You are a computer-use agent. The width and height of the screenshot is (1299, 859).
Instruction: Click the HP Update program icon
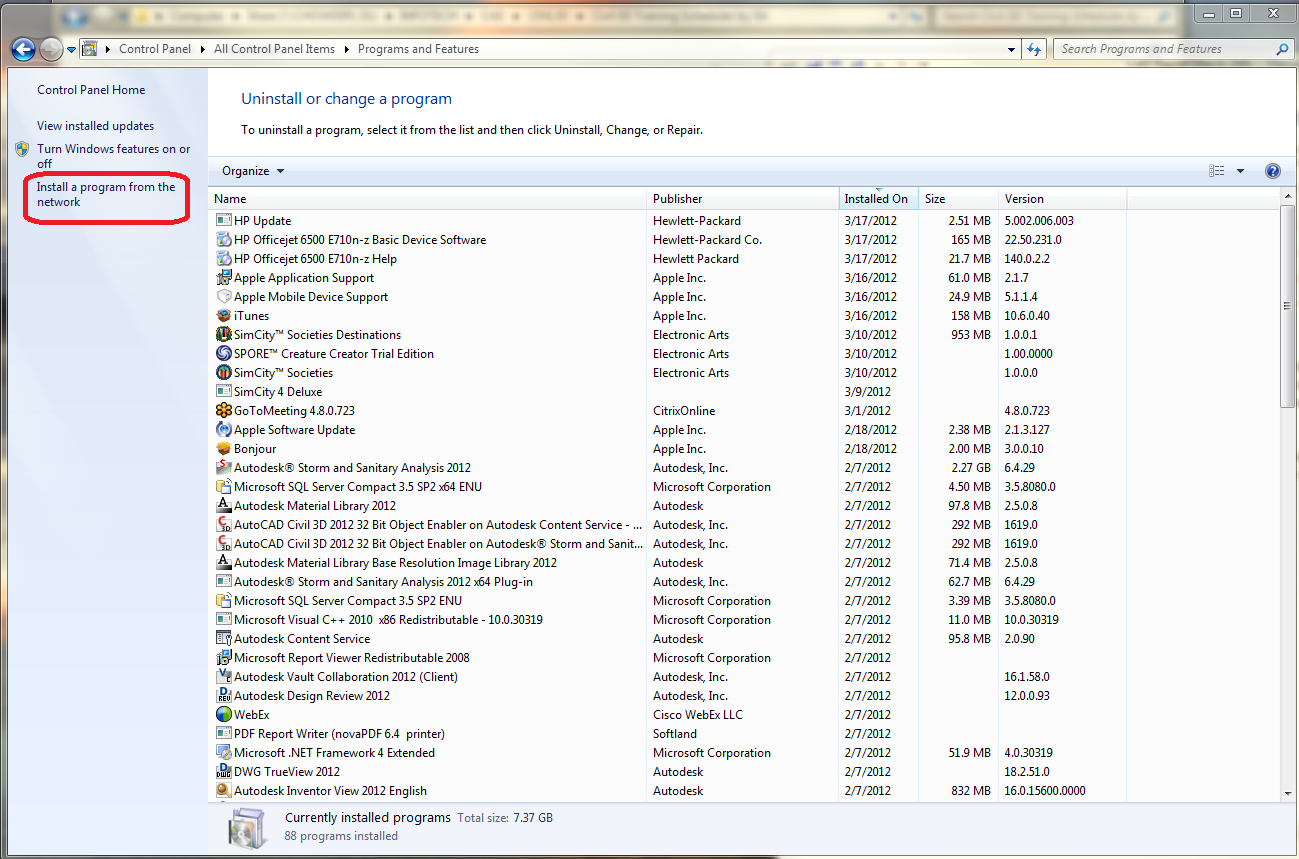(x=223, y=220)
